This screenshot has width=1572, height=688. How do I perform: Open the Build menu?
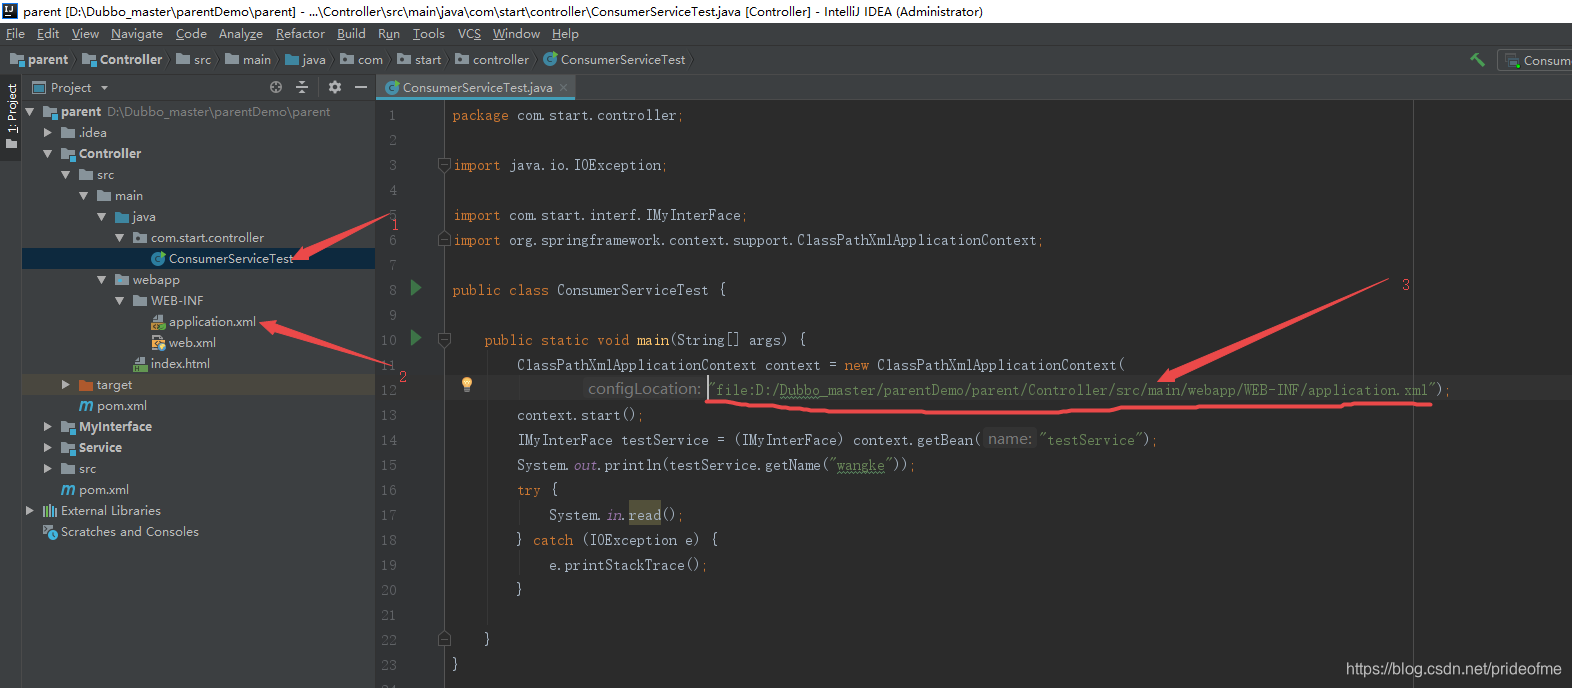(351, 34)
